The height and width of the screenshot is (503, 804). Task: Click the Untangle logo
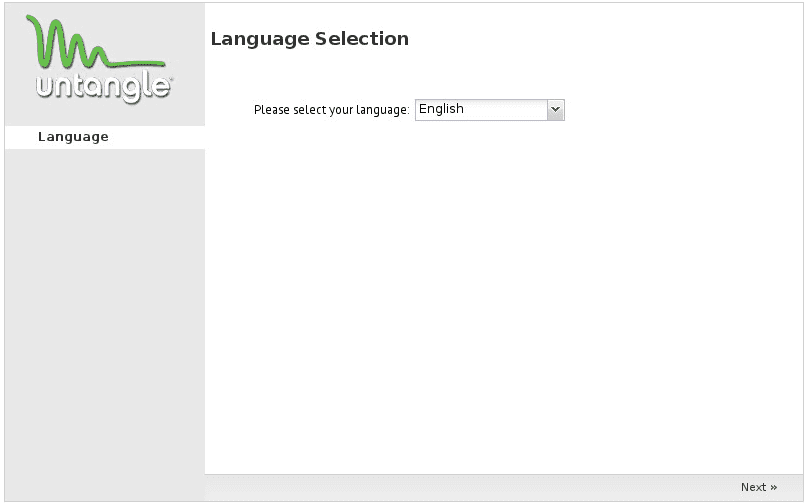pos(103,61)
